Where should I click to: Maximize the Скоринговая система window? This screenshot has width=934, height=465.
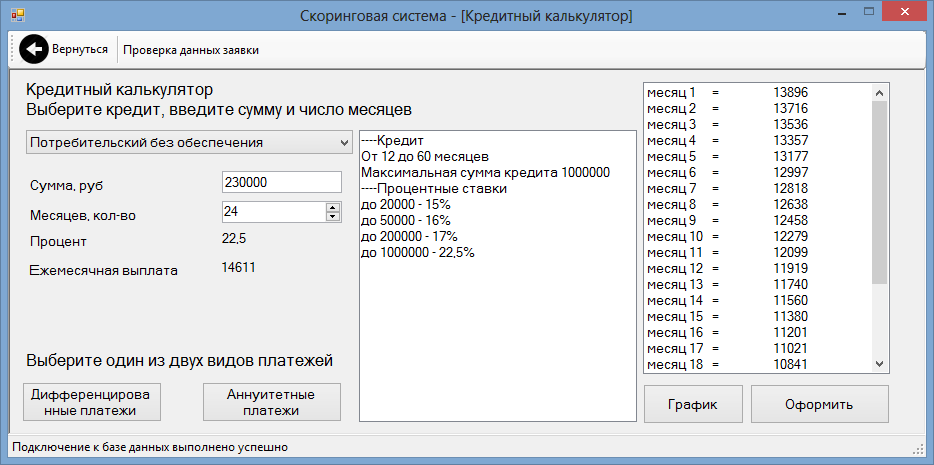(x=868, y=11)
